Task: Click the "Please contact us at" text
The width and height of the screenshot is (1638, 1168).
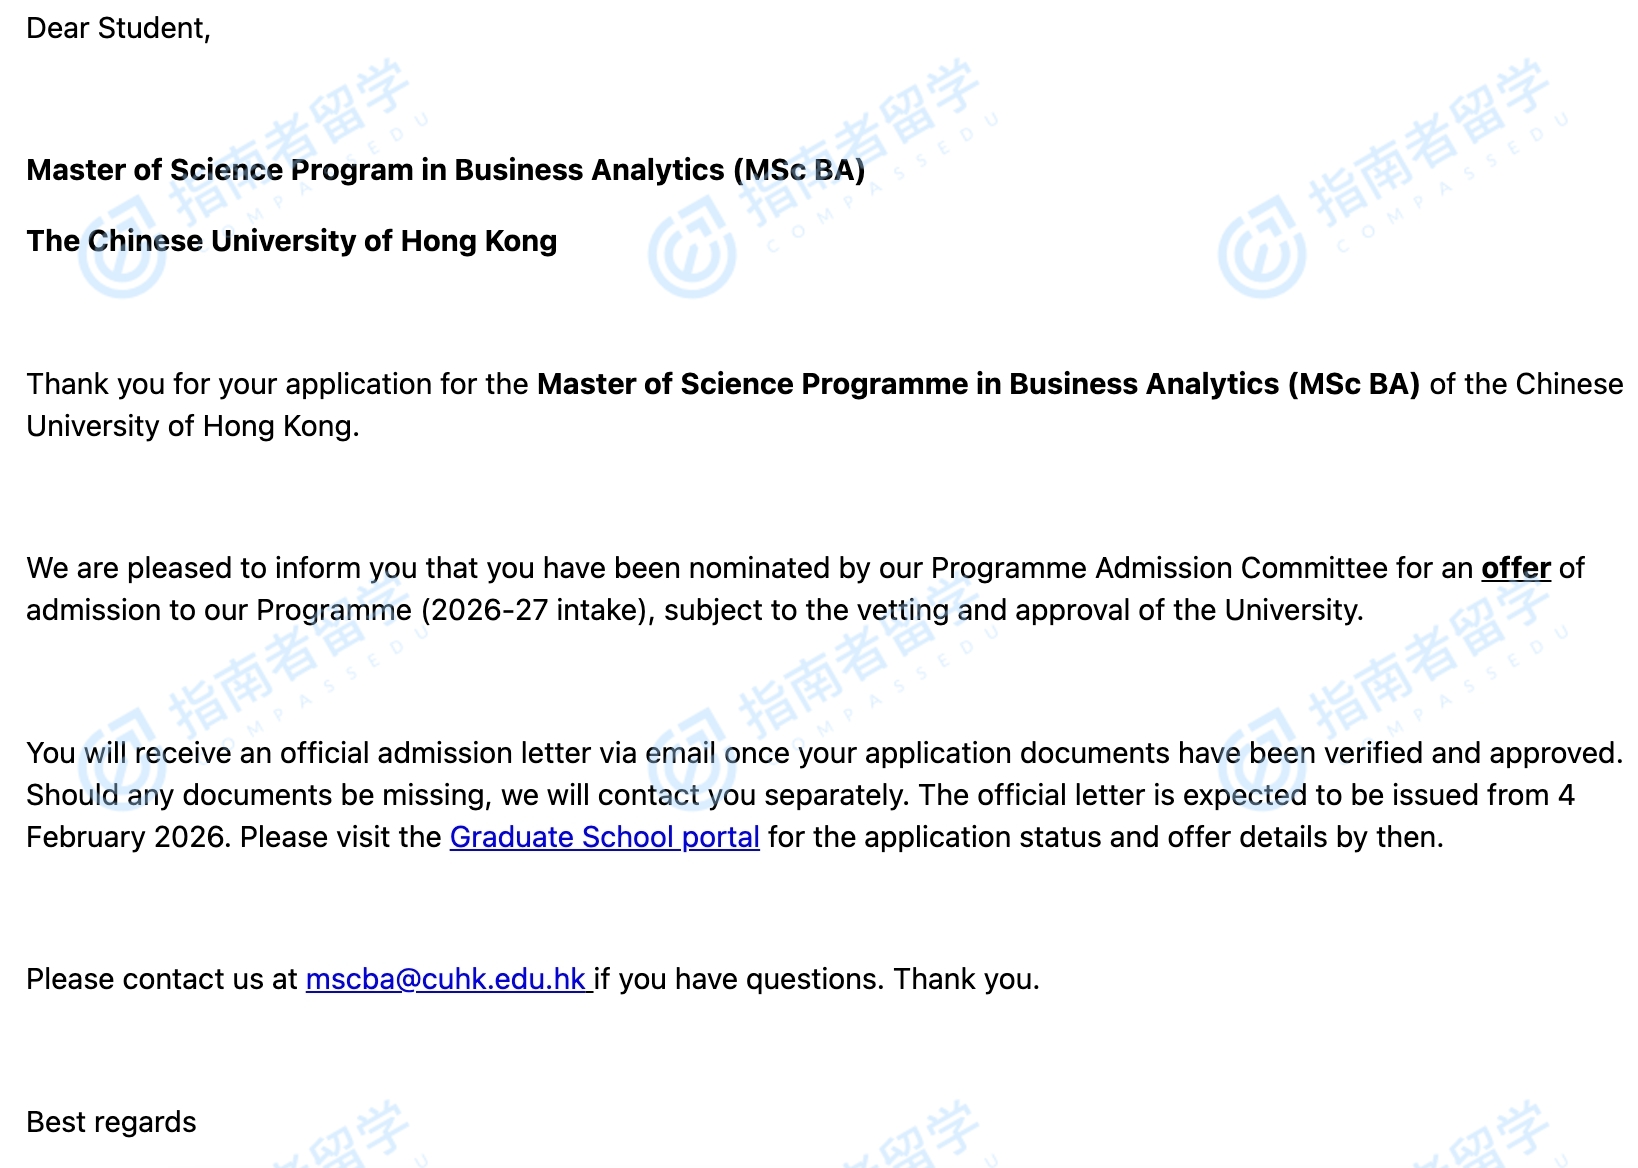Action: coord(162,979)
